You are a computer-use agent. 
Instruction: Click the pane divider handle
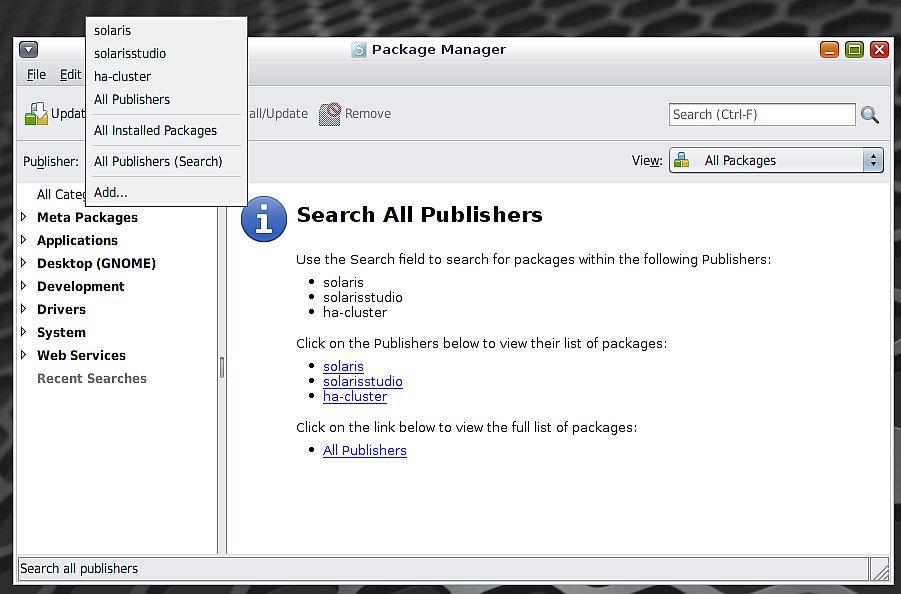pyautogui.click(x=222, y=368)
